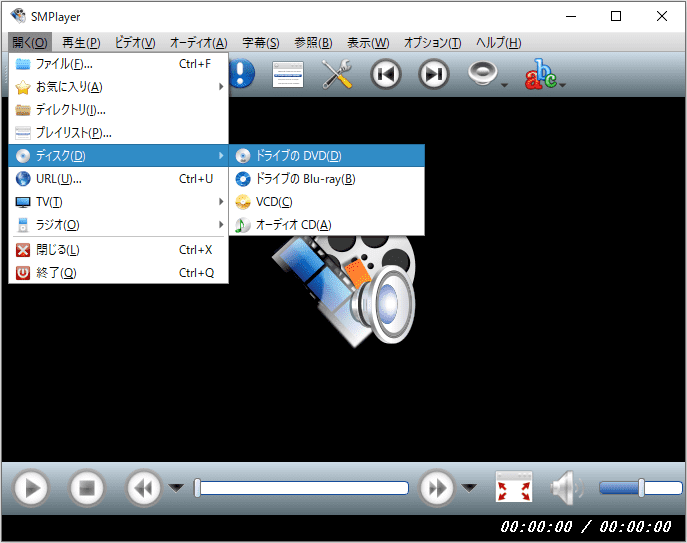Open the ラジオ(O) radio submenu entry
The width and height of the screenshot is (687, 543).
118,225
